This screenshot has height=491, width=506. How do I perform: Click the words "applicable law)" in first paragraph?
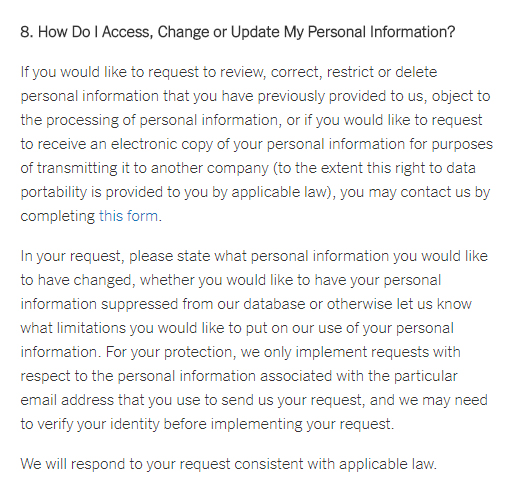(284, 192)
